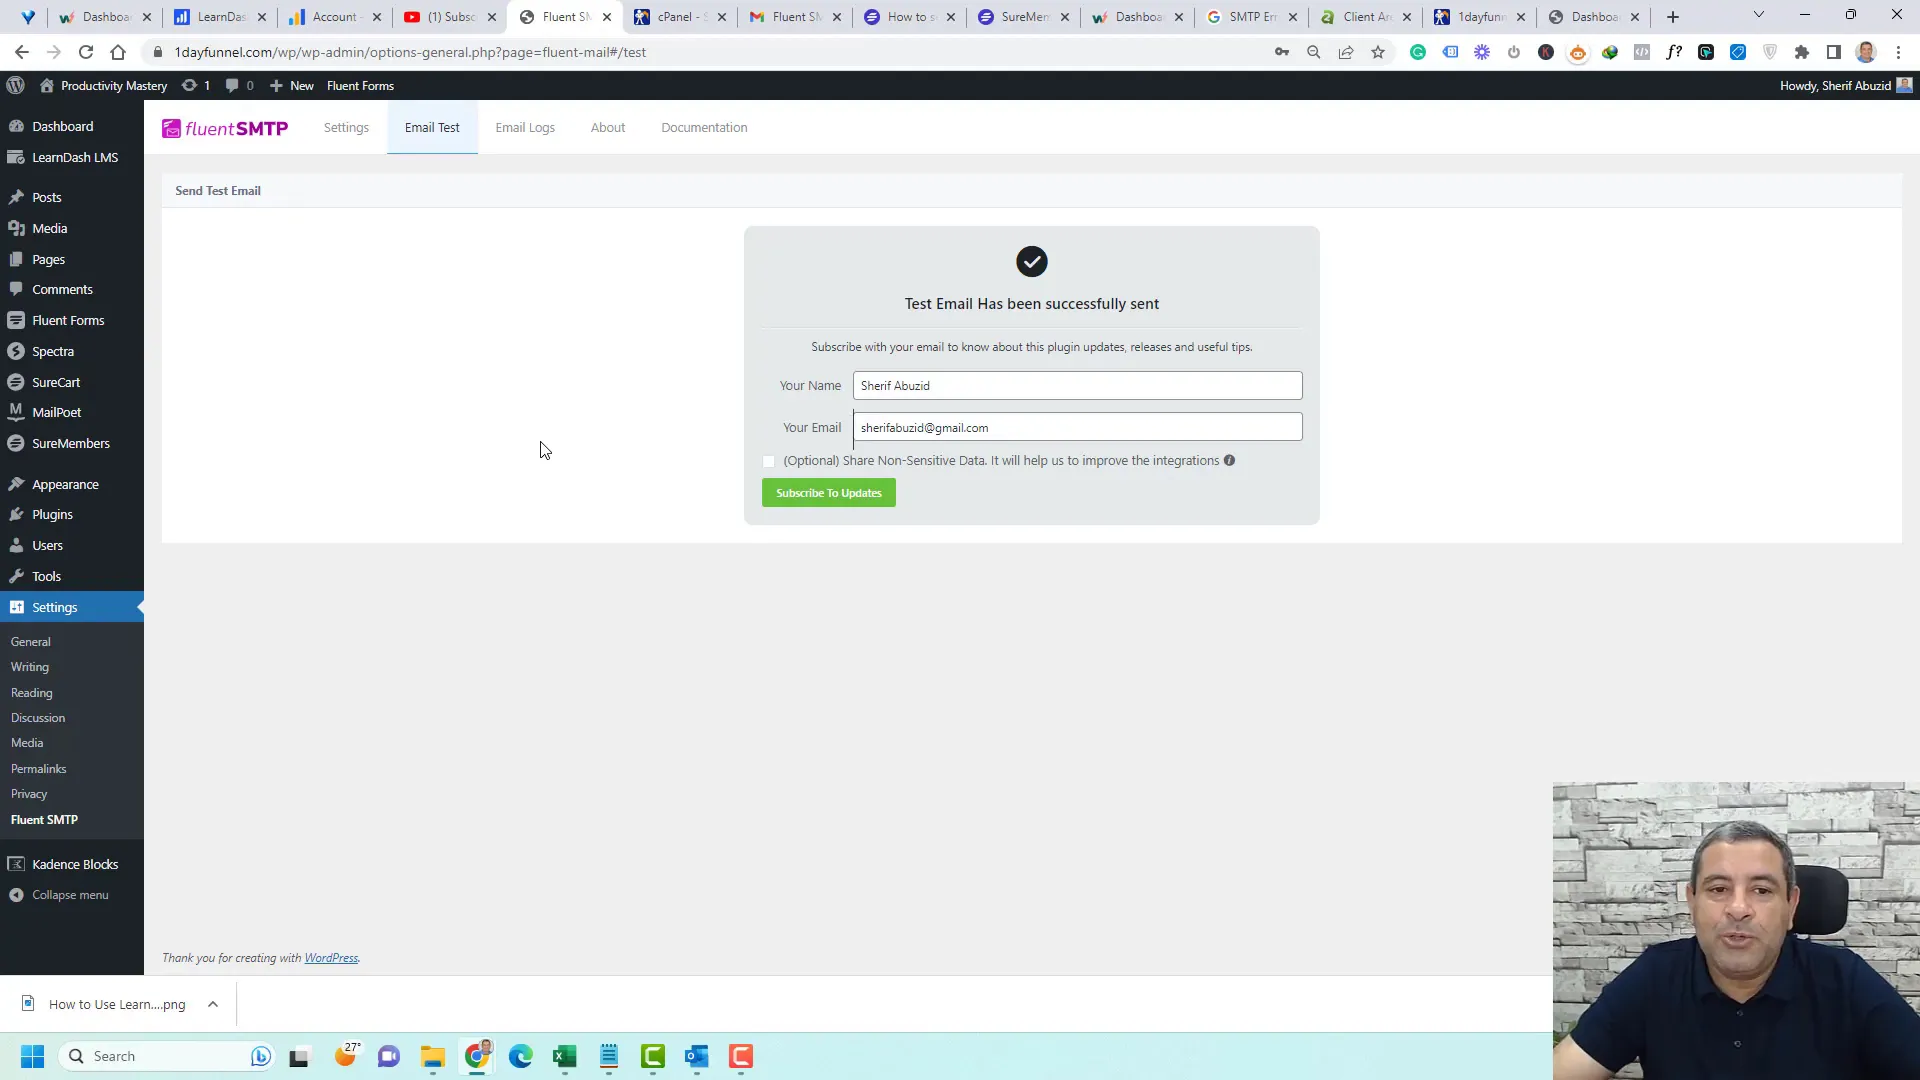This screenshot has height=1080, width=1920.
Task: Click the Documentation link
Action: tap(704, 127)
